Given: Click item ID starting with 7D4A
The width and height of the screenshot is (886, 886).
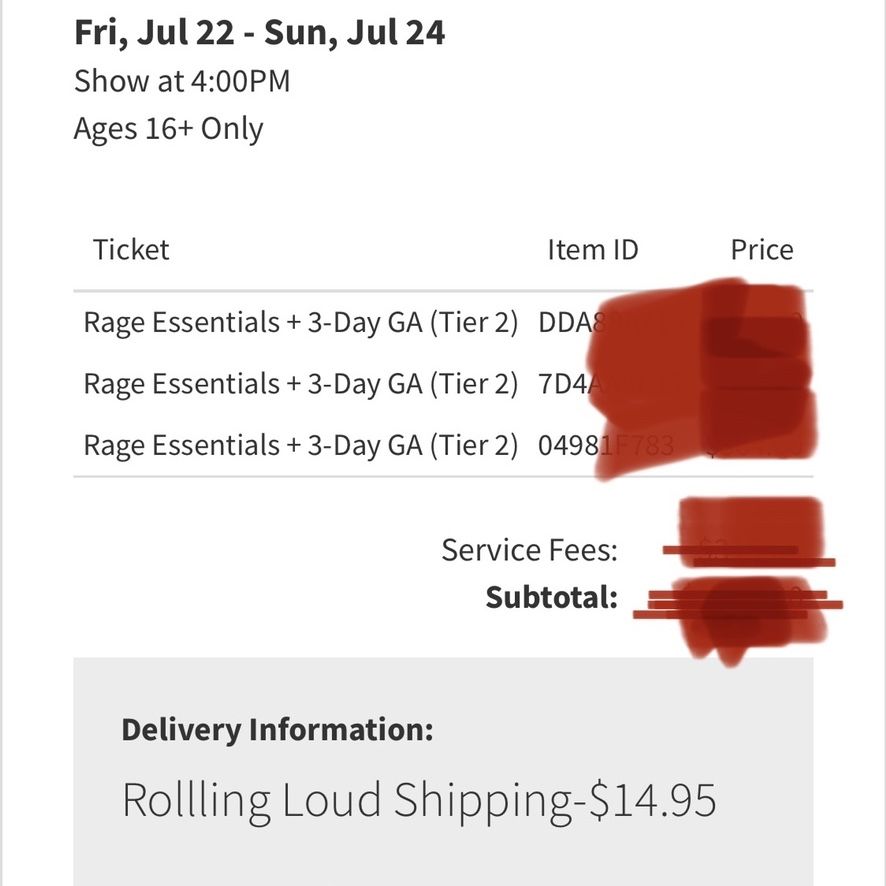Looking at the screenshot, I should pos(571,384).
